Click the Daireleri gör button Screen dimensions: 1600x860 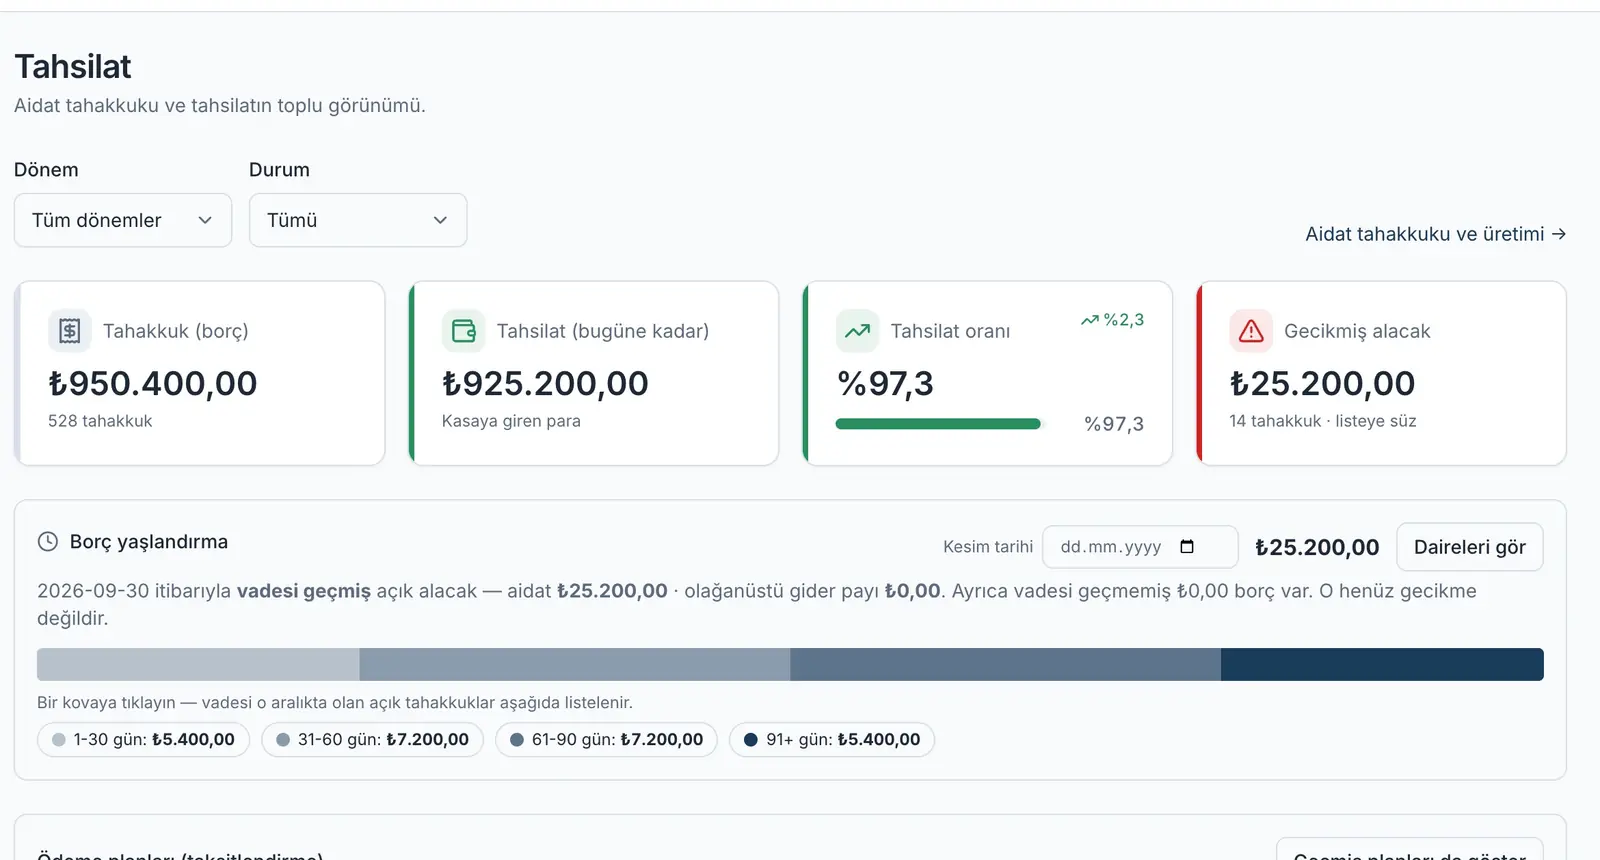(1470, 547)
